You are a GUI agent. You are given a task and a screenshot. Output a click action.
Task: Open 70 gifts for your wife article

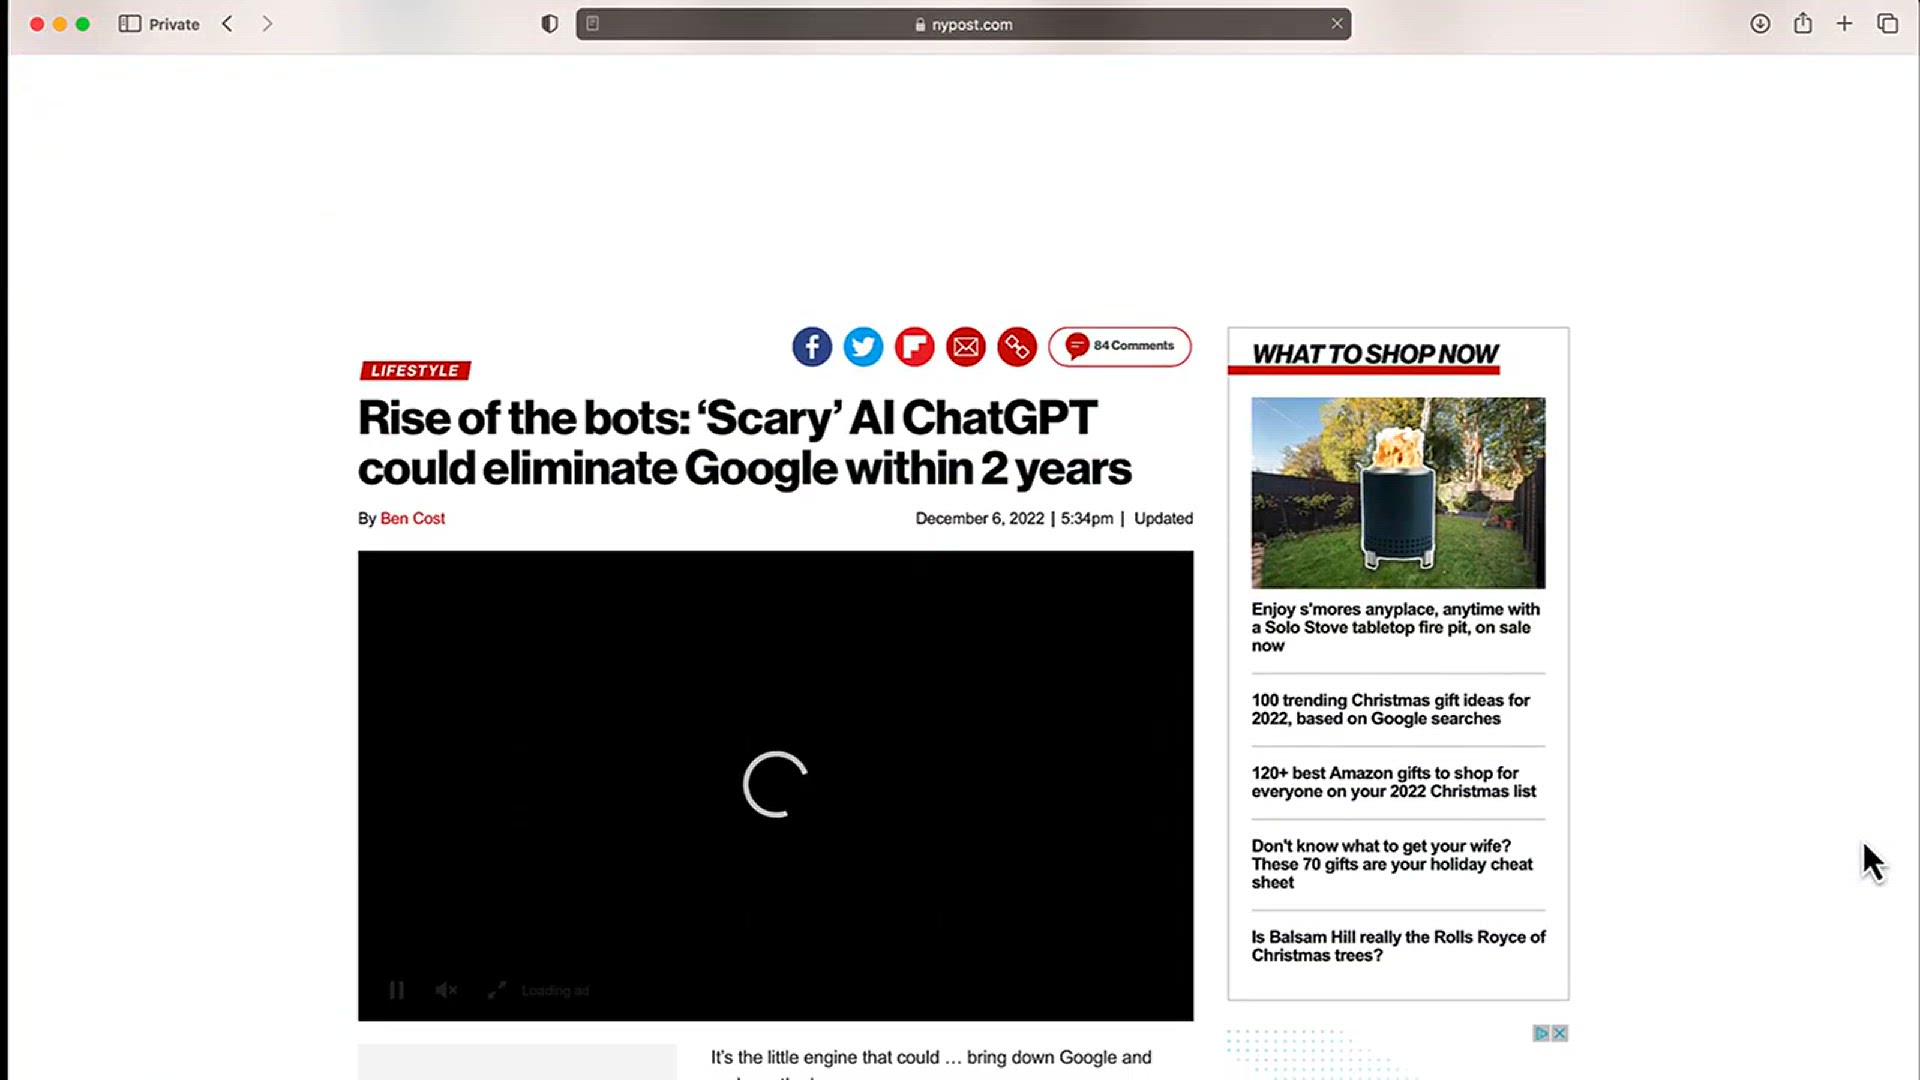[1392, 864]
